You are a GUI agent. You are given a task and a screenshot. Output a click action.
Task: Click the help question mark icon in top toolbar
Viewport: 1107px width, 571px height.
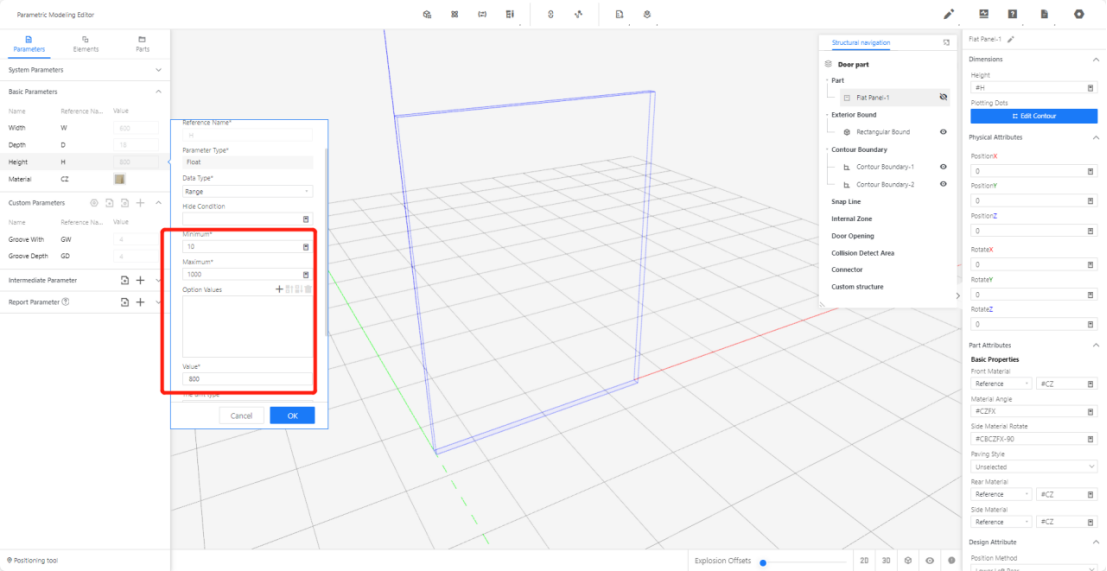pyautogui.click(x=1013, y=14)
